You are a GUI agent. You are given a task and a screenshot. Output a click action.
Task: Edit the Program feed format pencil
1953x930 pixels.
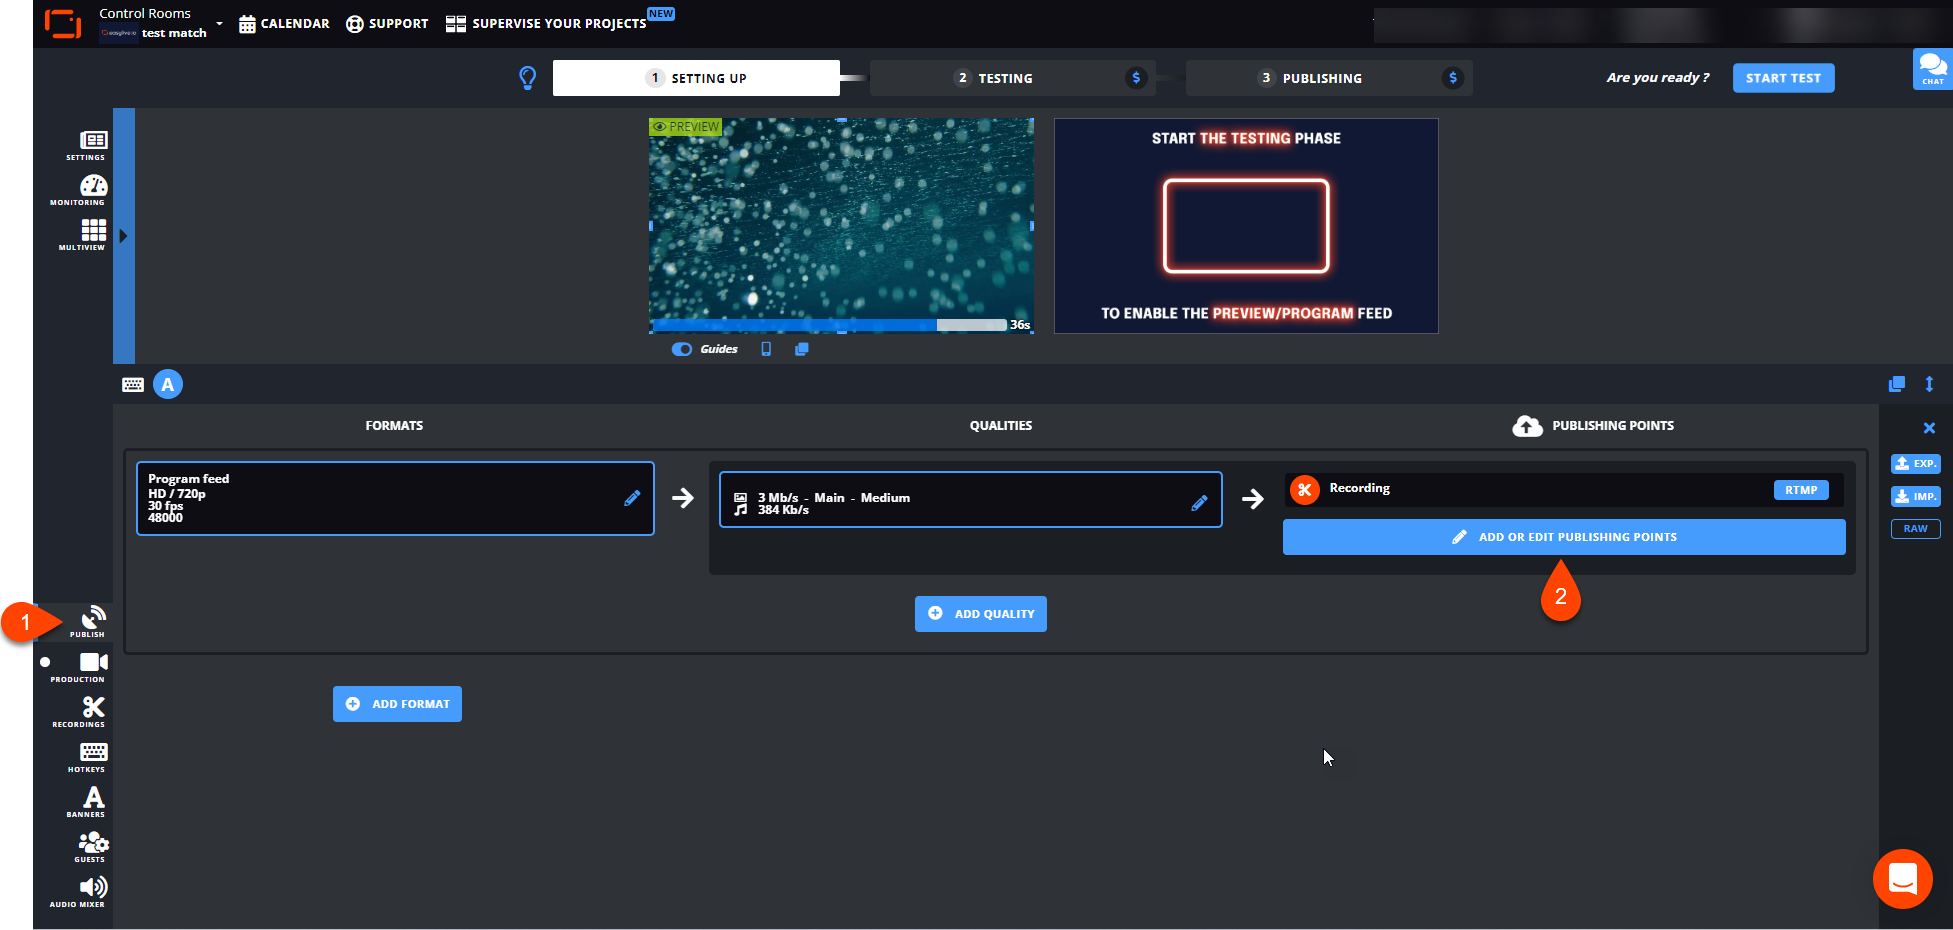pos(632,498)
